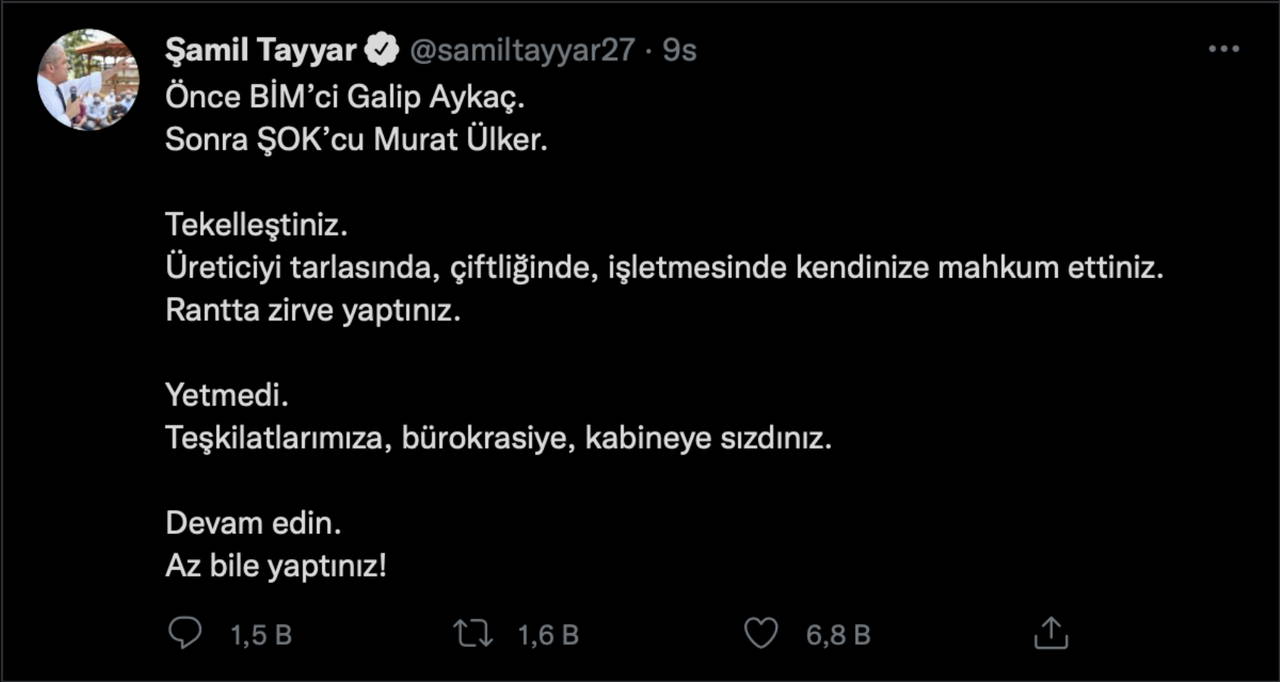Like the tweet with the heart icon
1280x682 pixels.
pyautogui.click(x=761, y=633)
